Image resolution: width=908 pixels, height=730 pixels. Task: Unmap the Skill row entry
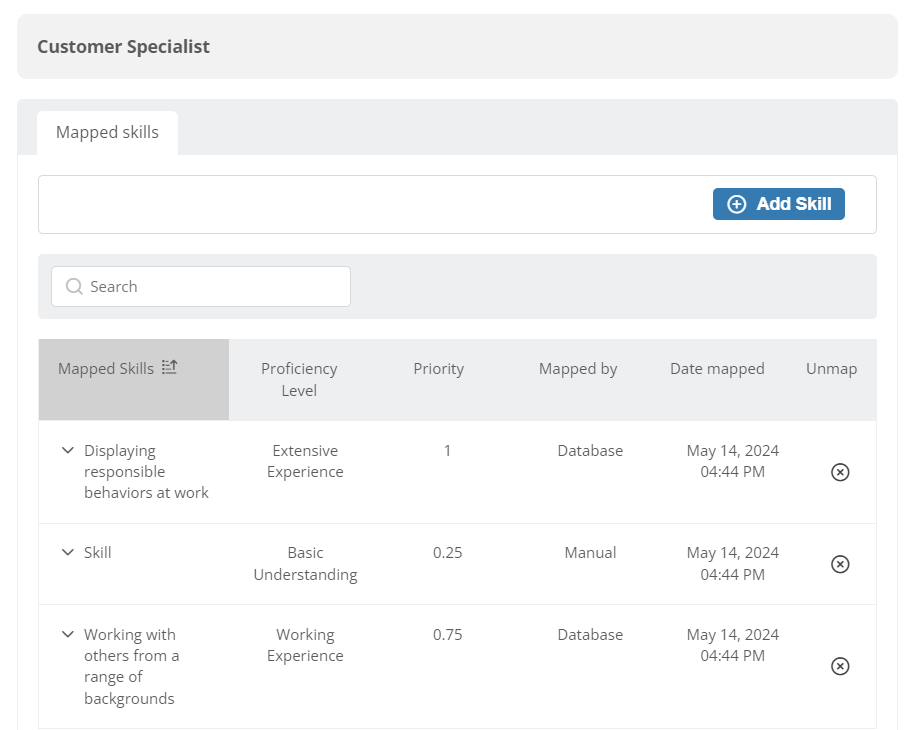pyautogui.click(x=840, y=564)
